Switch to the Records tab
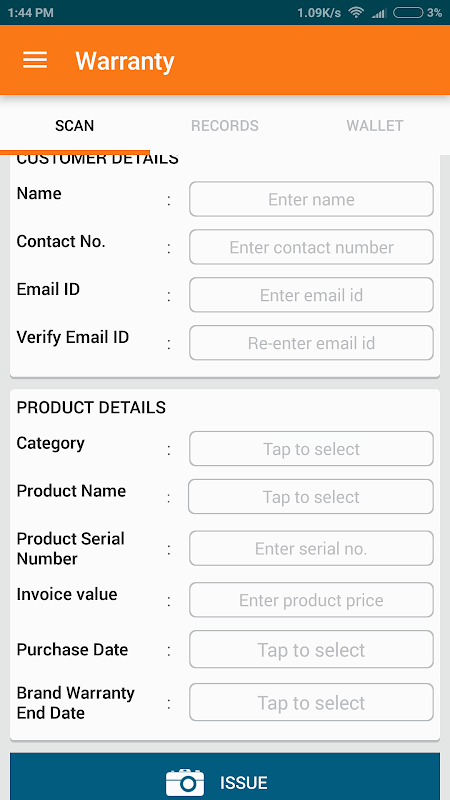 (x=224, y=126)
